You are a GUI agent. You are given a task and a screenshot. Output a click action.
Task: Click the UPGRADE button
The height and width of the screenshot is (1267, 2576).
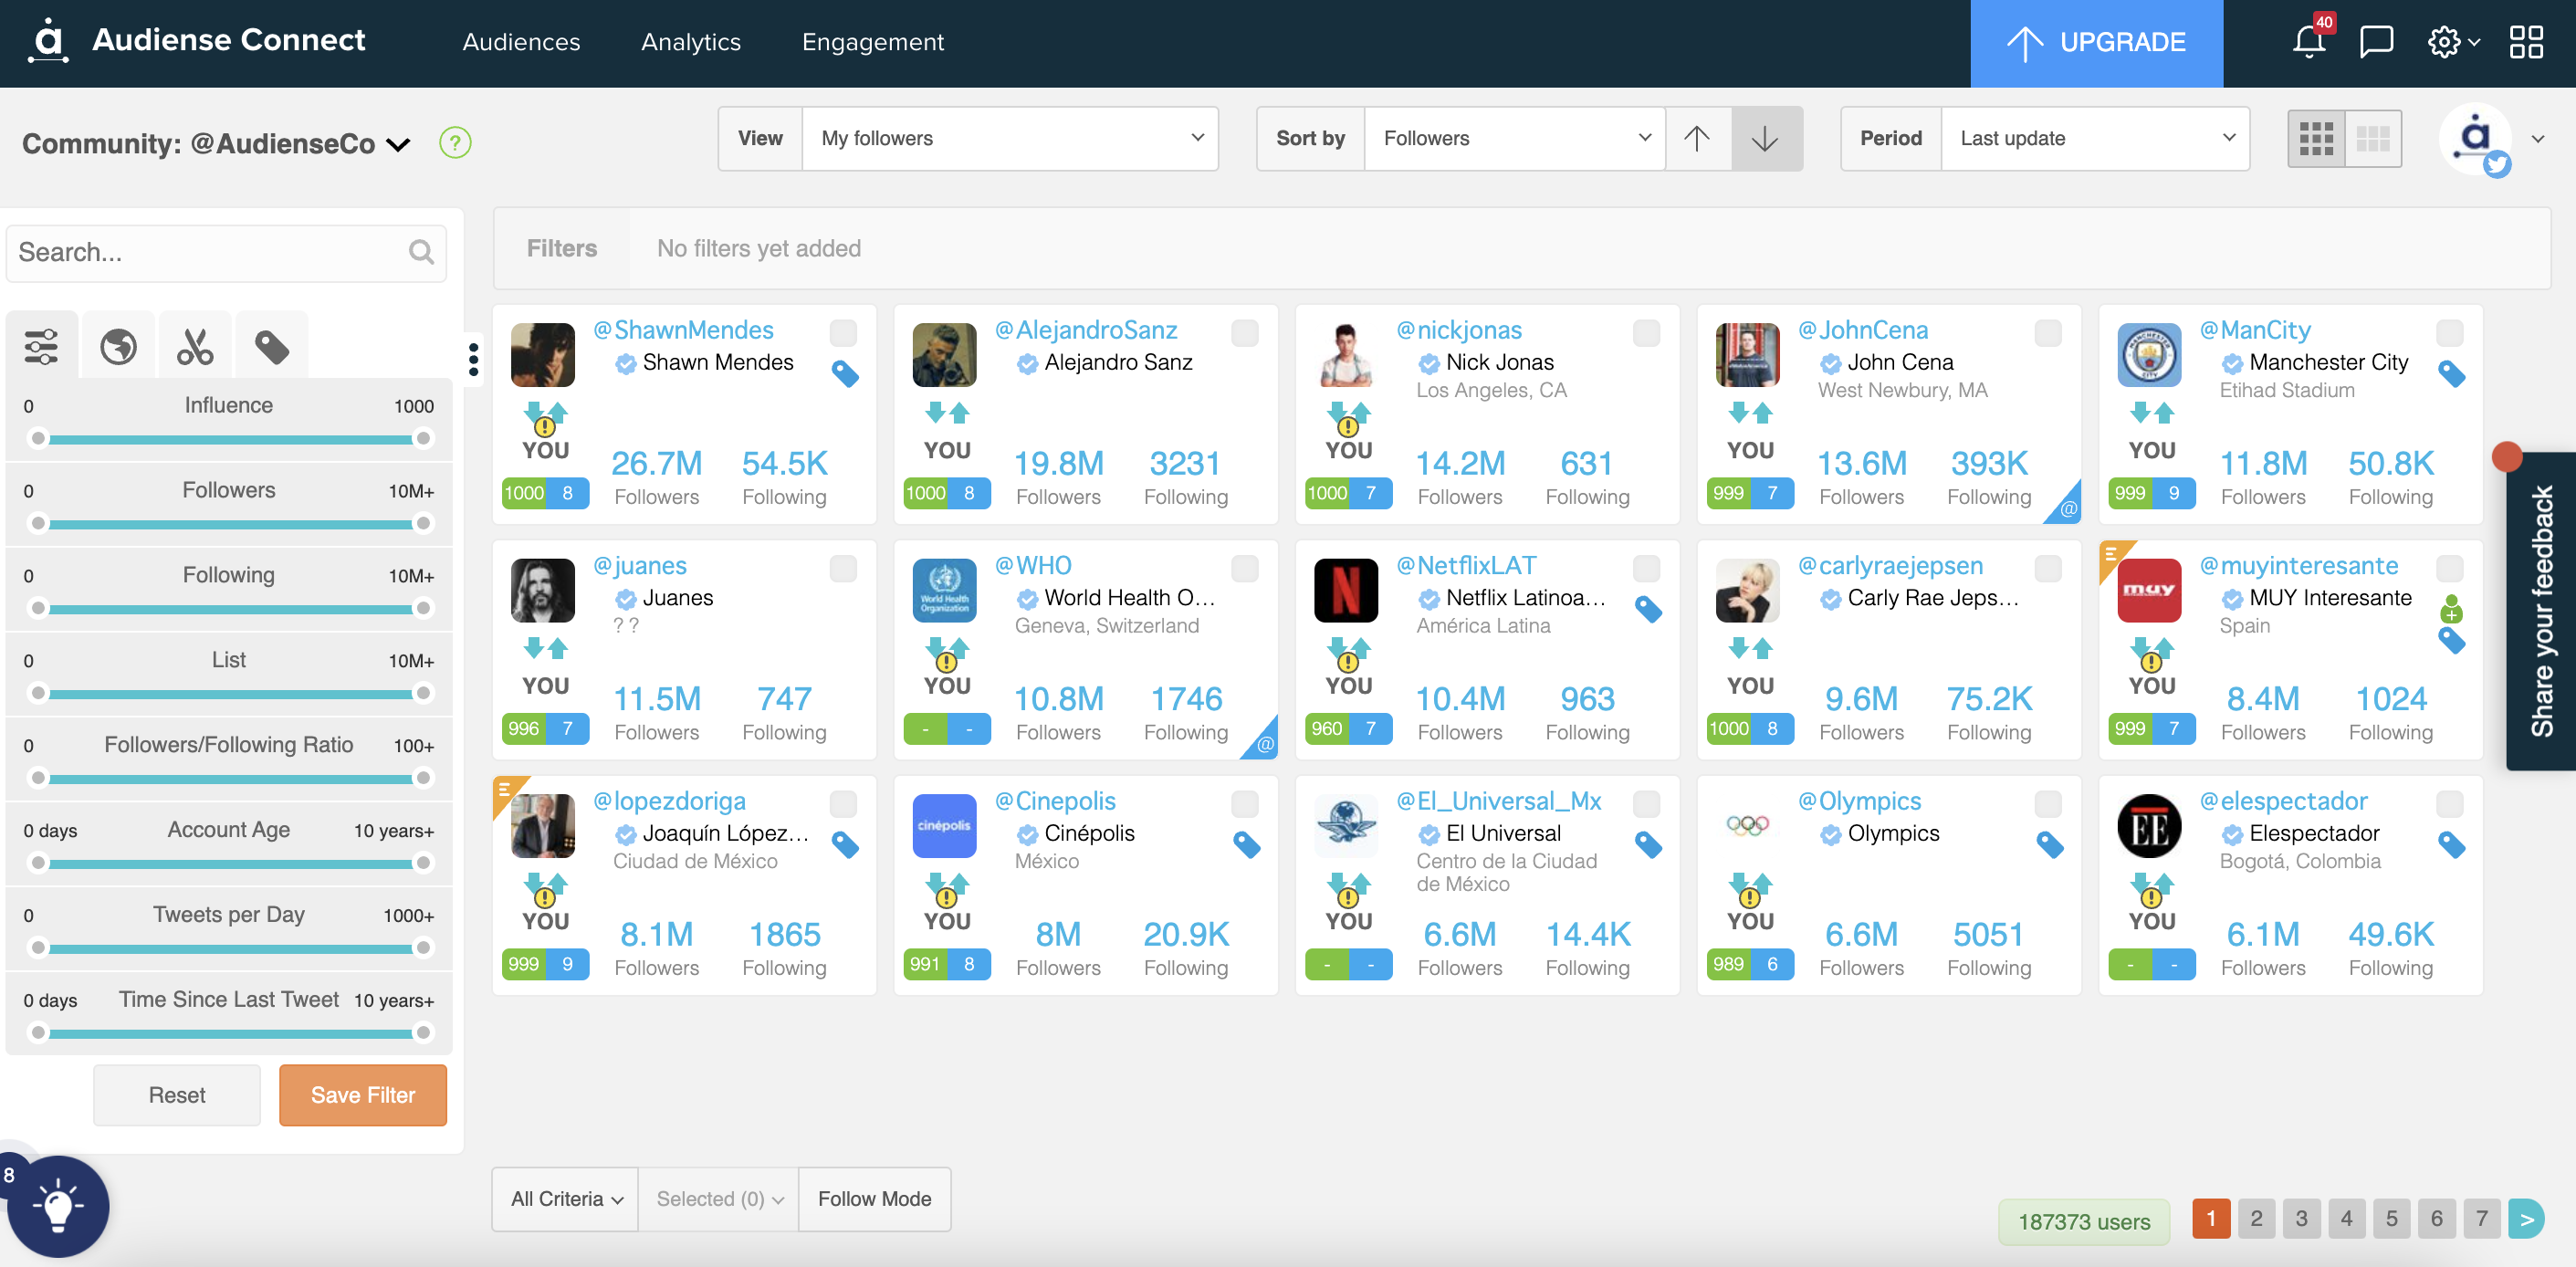pyautogui.click(x=2096, y=43)
